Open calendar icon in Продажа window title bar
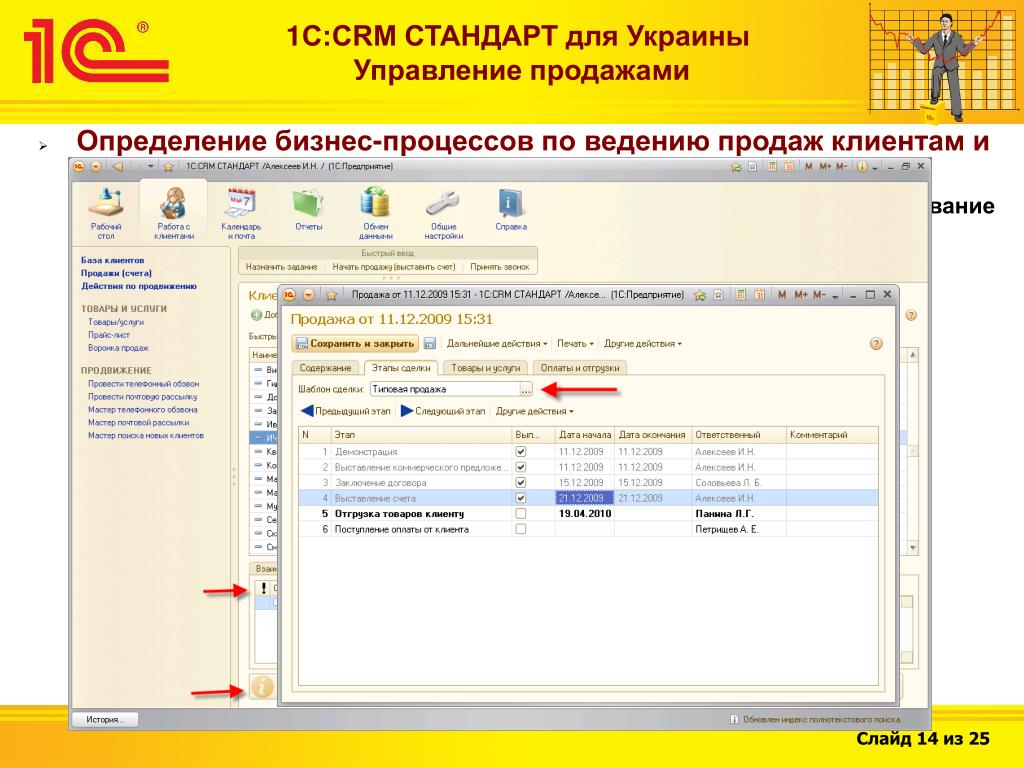The image size is (1024, 768). [x=760, y=295]
